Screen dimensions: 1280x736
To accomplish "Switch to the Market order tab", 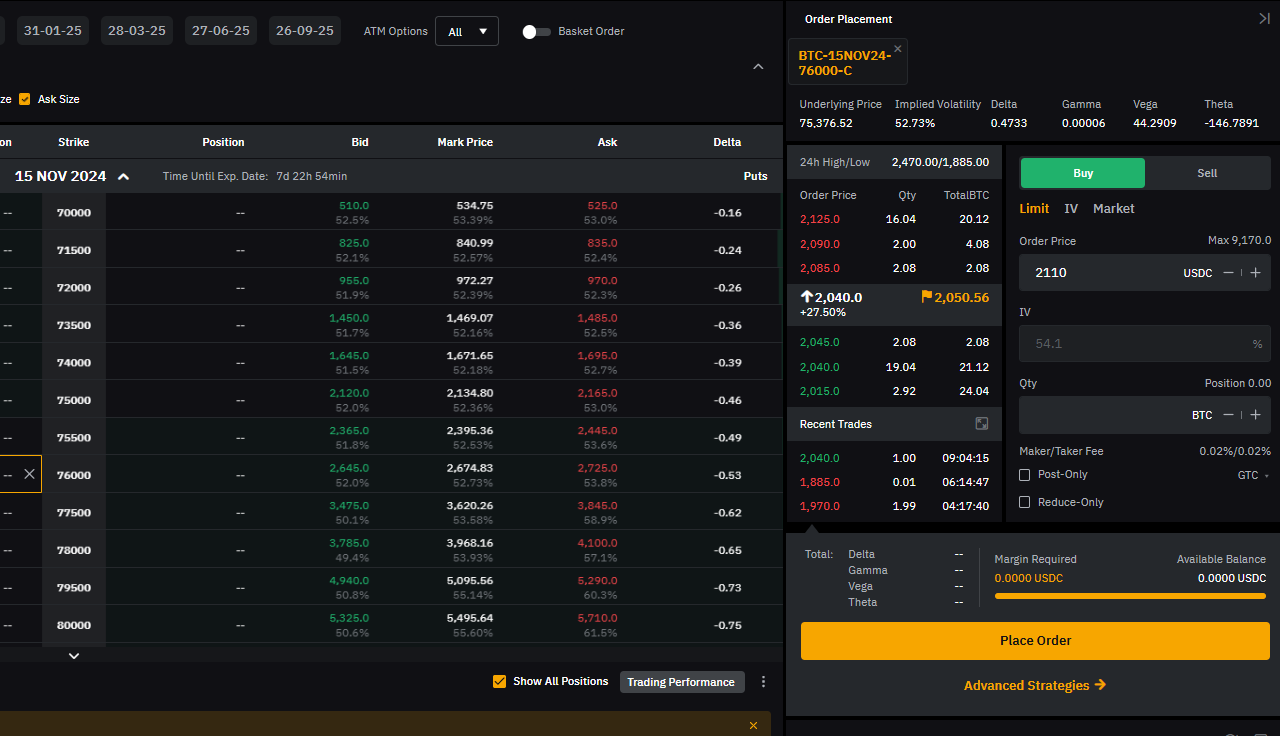I will pos(1113,208).
